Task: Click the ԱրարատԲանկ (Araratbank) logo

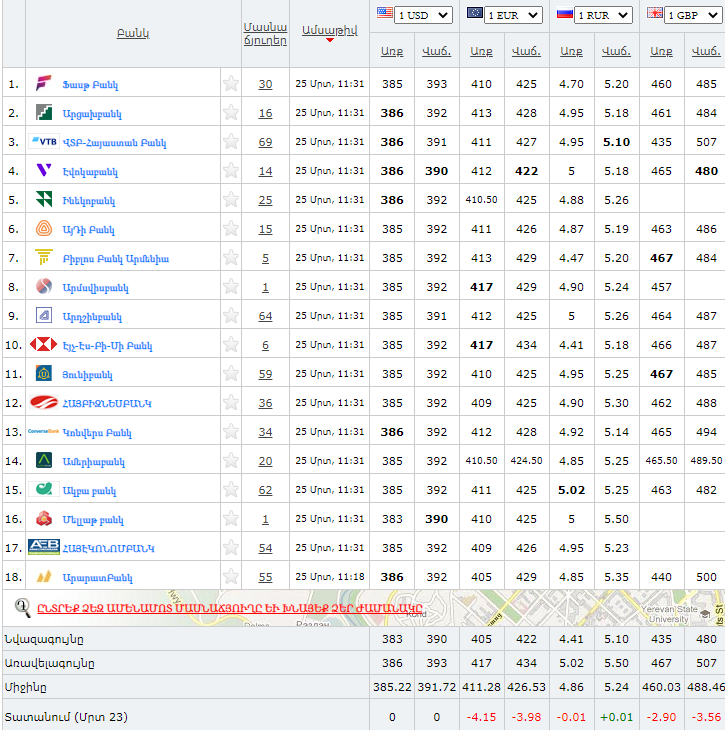Action: pyautogui.click(x=44, y=577)
